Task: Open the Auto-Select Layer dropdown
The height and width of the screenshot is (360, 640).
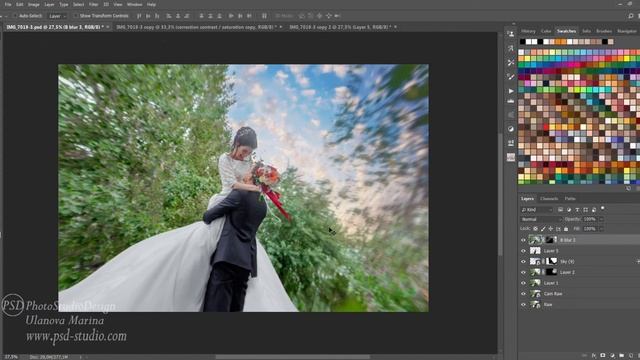Action: 57,16
